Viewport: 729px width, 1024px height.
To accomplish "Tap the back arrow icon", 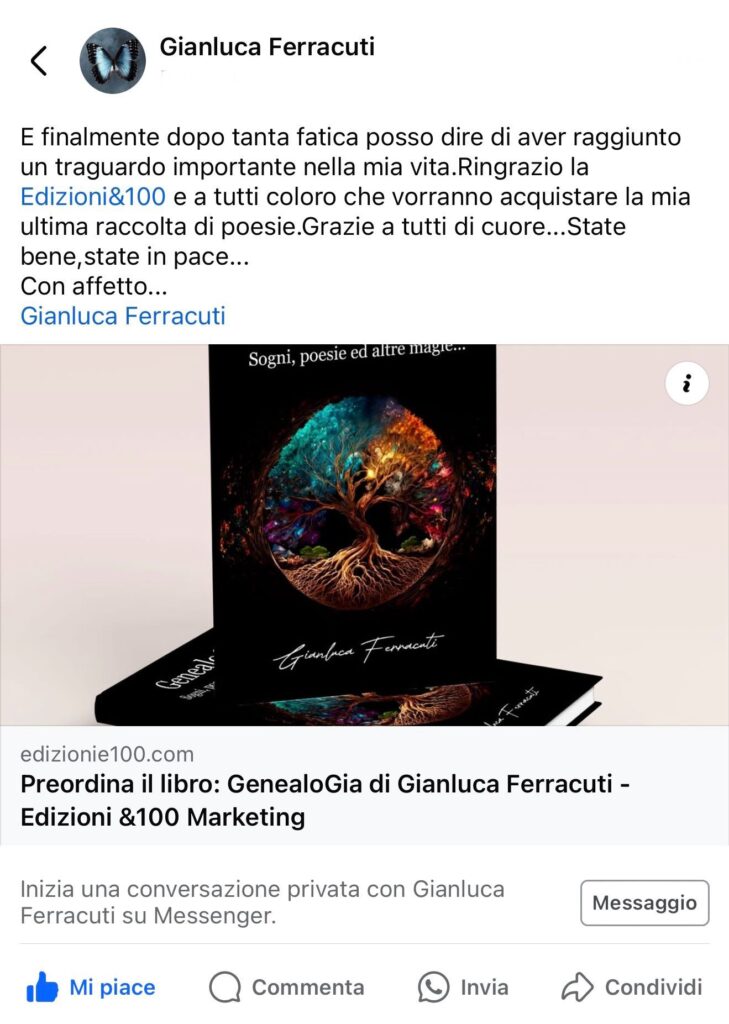I will pyautogui.click(x=39, y=61).
